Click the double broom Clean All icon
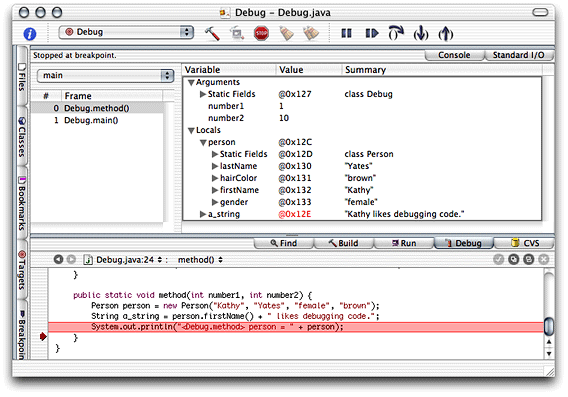This screenshot has width=568, height=397. tap(311, 34)
